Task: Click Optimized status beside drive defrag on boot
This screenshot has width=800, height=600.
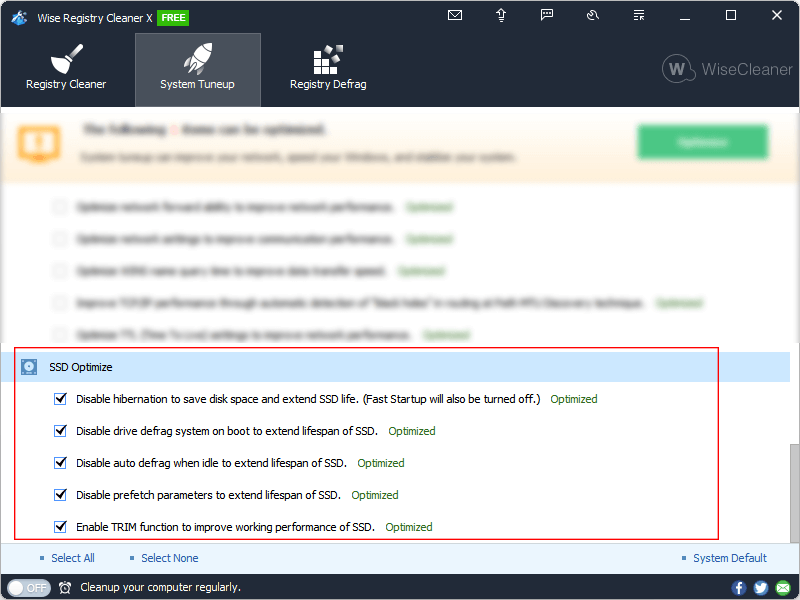Action: (412, 431)
